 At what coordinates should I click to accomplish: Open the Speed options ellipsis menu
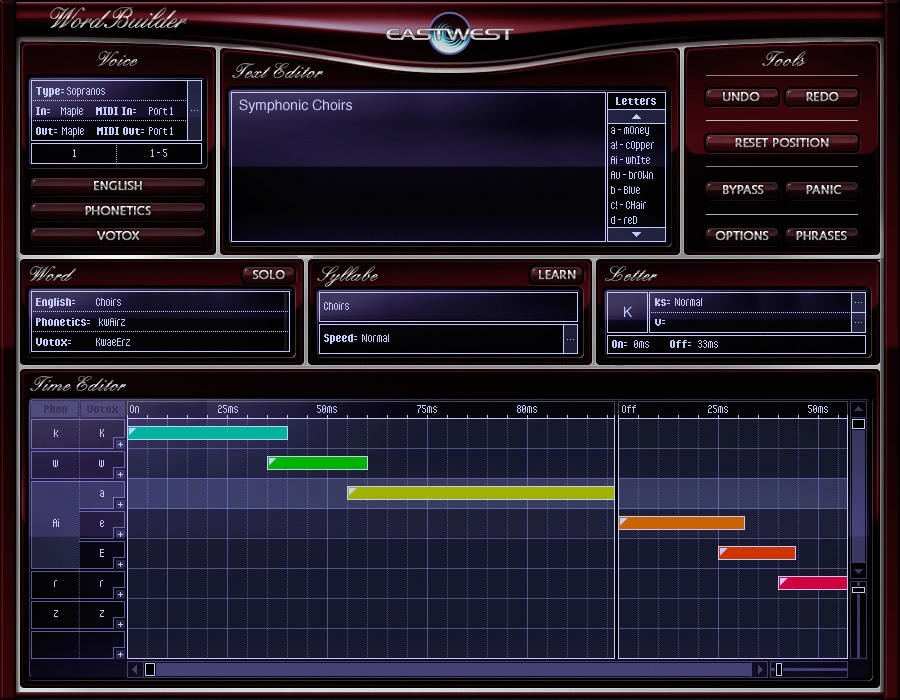[570, 339]
